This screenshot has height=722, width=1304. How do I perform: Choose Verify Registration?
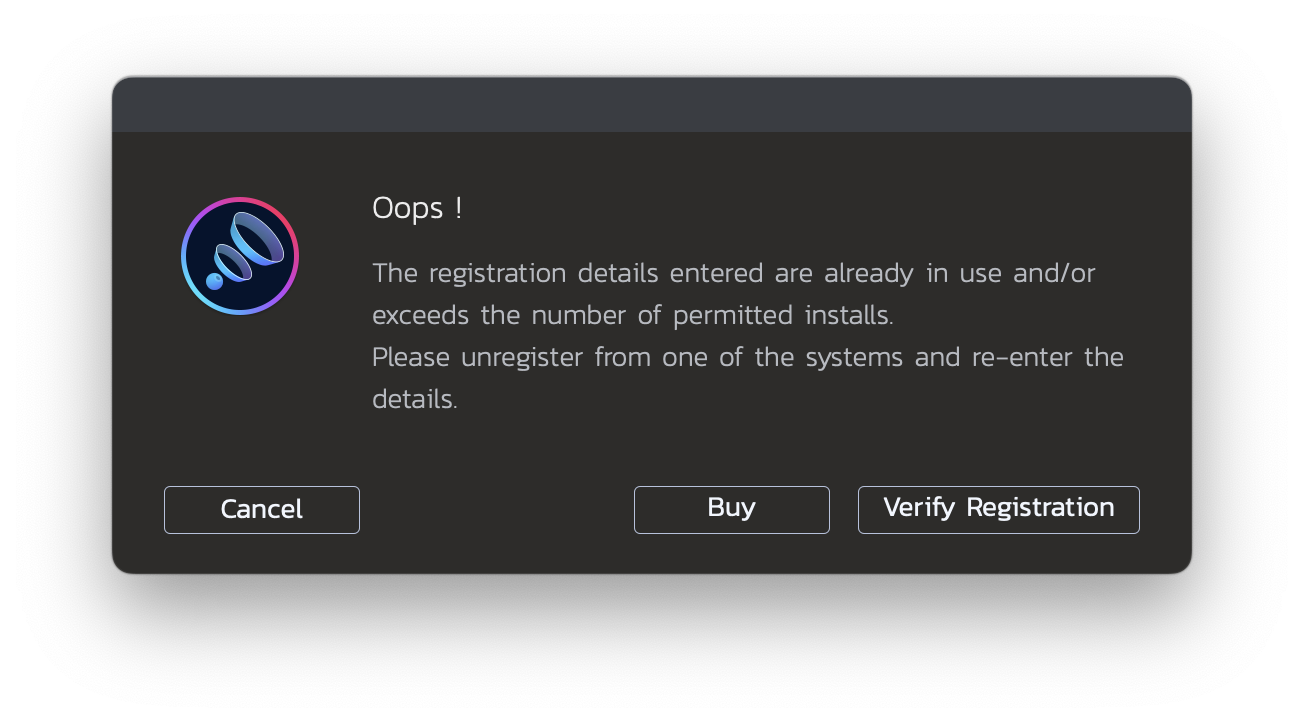tap(998, 509)
